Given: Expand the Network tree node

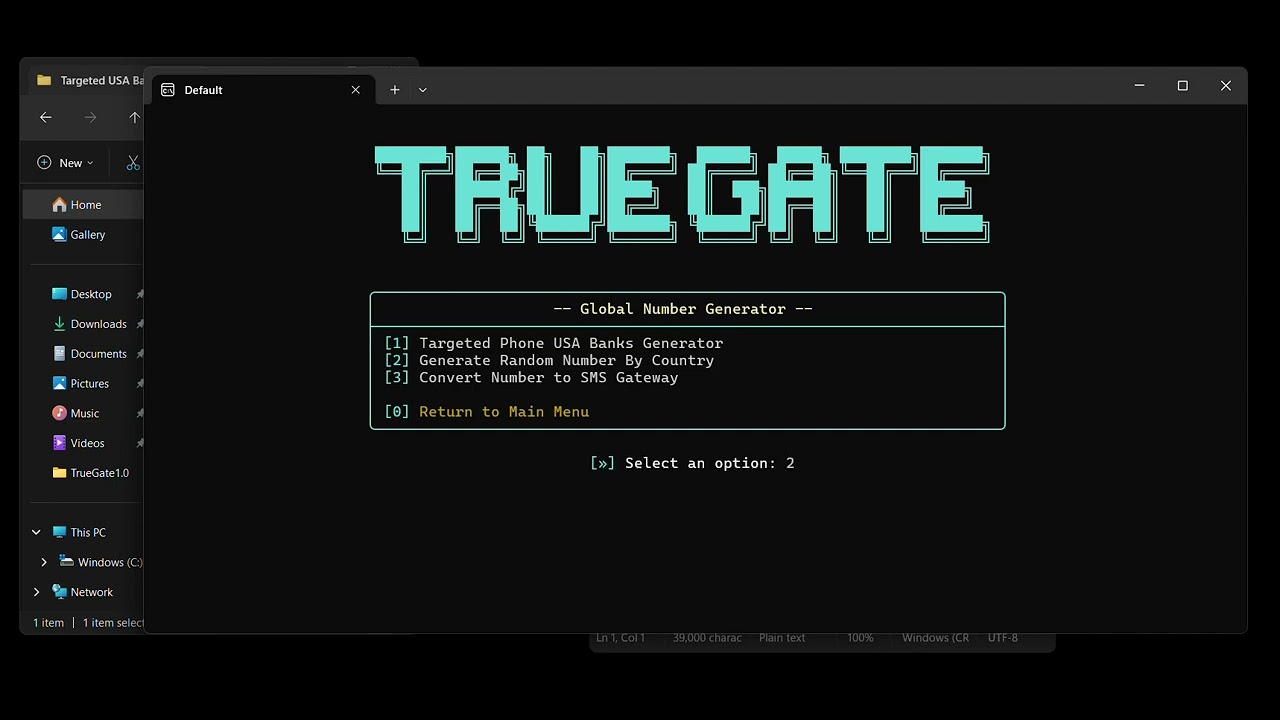Looking at the screenshot, I should [x=37, y=592].
